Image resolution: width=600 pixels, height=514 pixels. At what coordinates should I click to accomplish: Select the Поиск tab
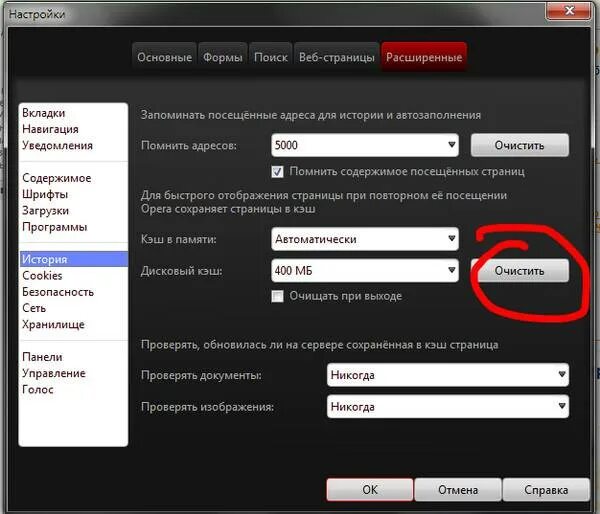(271, 57)
